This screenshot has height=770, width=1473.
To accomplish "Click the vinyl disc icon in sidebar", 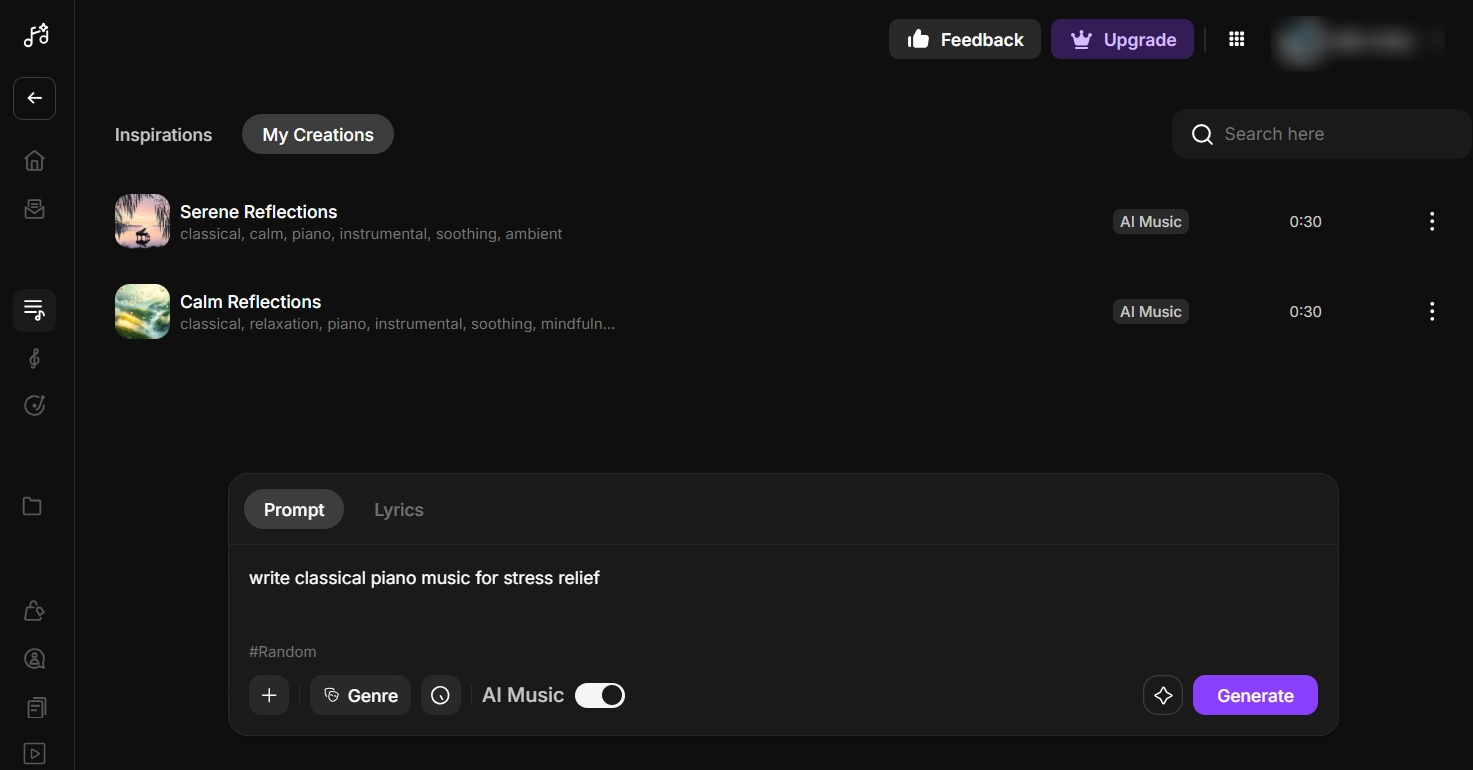I will [x=34, y=405].
